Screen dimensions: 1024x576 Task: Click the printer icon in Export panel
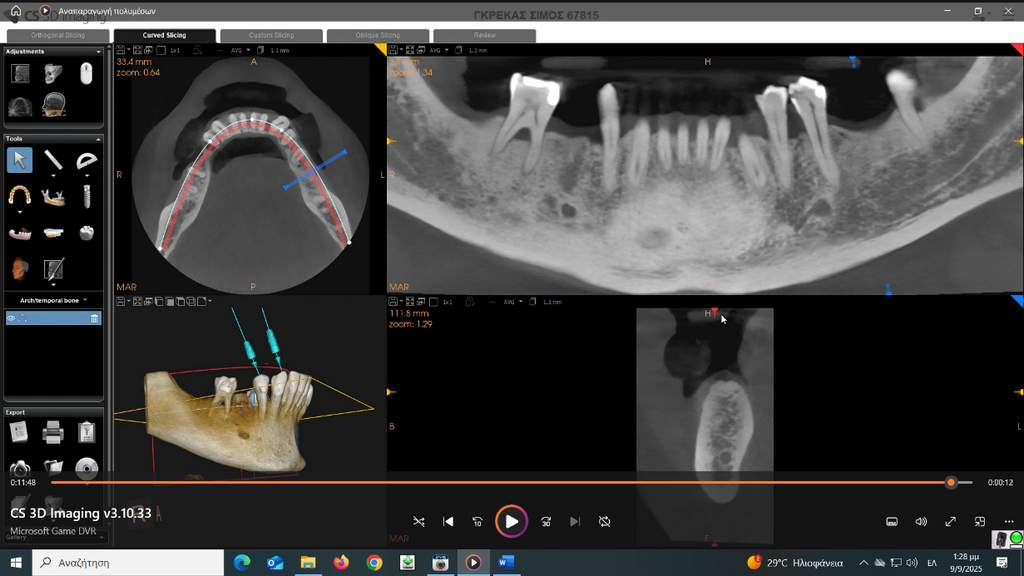[53, 432]
